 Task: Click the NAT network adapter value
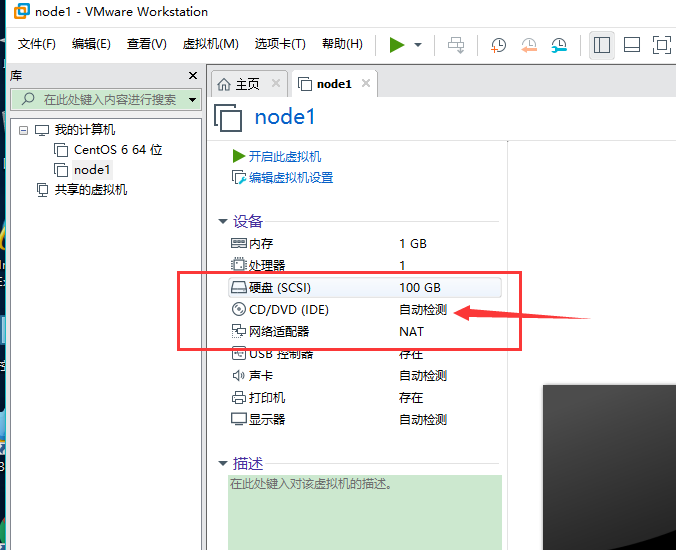point(411,331)
